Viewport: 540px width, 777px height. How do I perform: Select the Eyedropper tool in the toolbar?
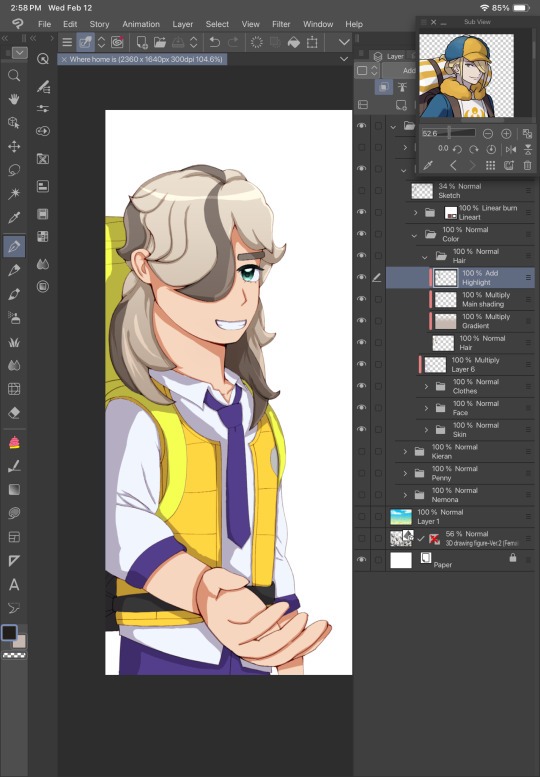pos(14,217)
